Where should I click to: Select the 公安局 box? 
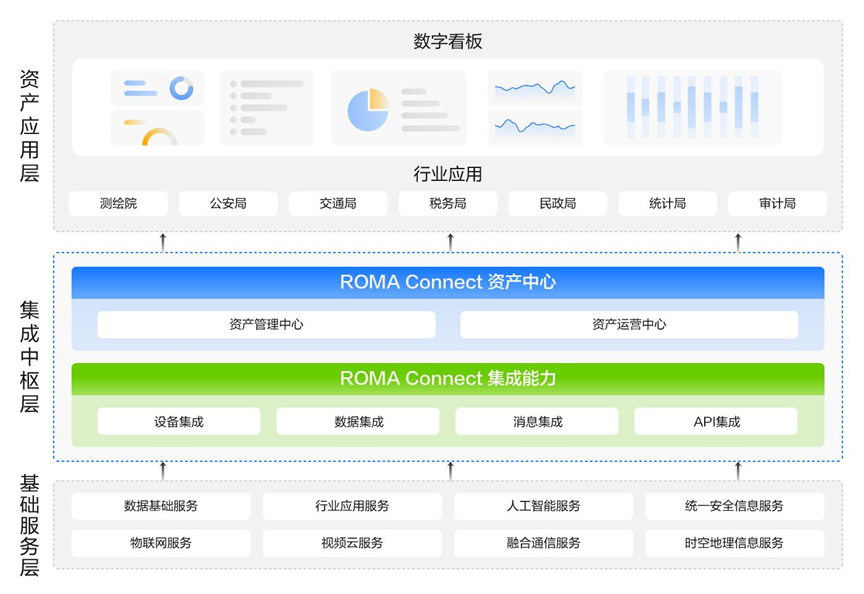[228, 203]
